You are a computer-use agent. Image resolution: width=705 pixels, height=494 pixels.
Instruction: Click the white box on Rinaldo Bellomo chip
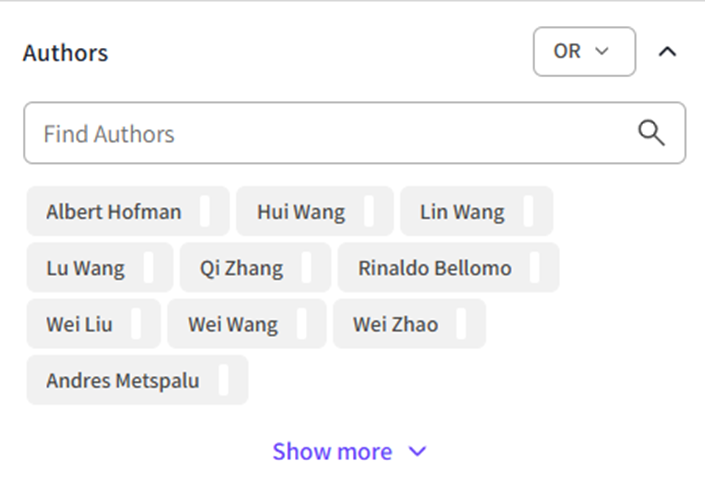[535, 268]
